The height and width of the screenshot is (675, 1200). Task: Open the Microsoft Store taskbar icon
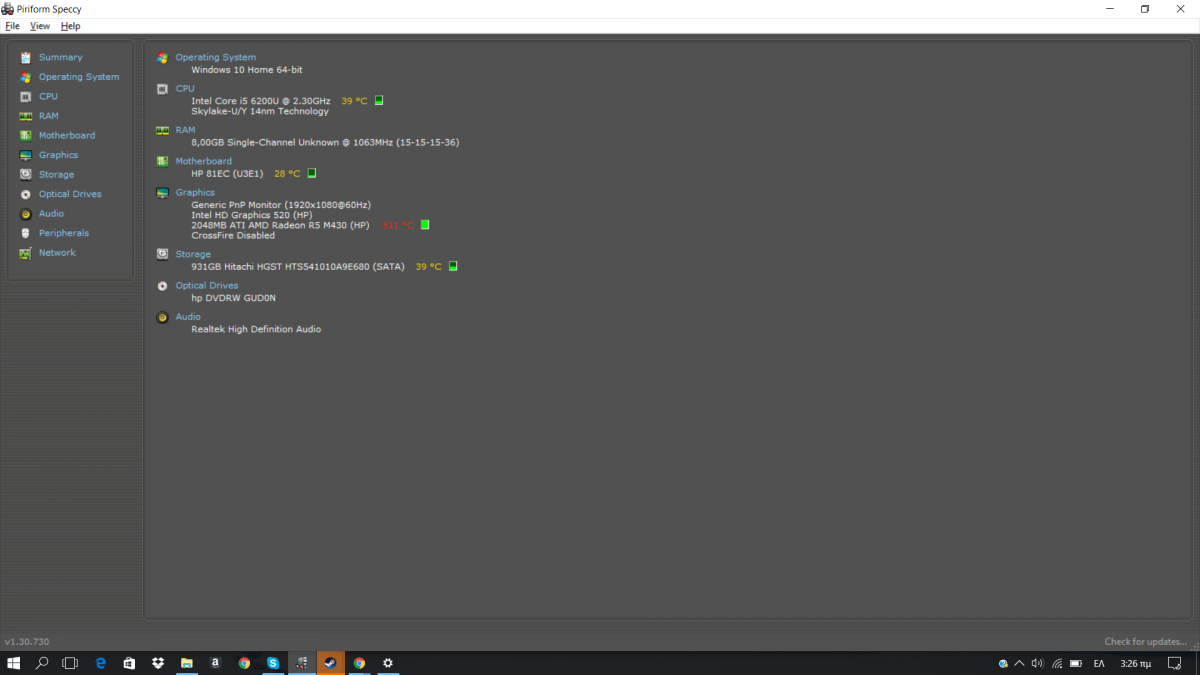coord(129,663)
